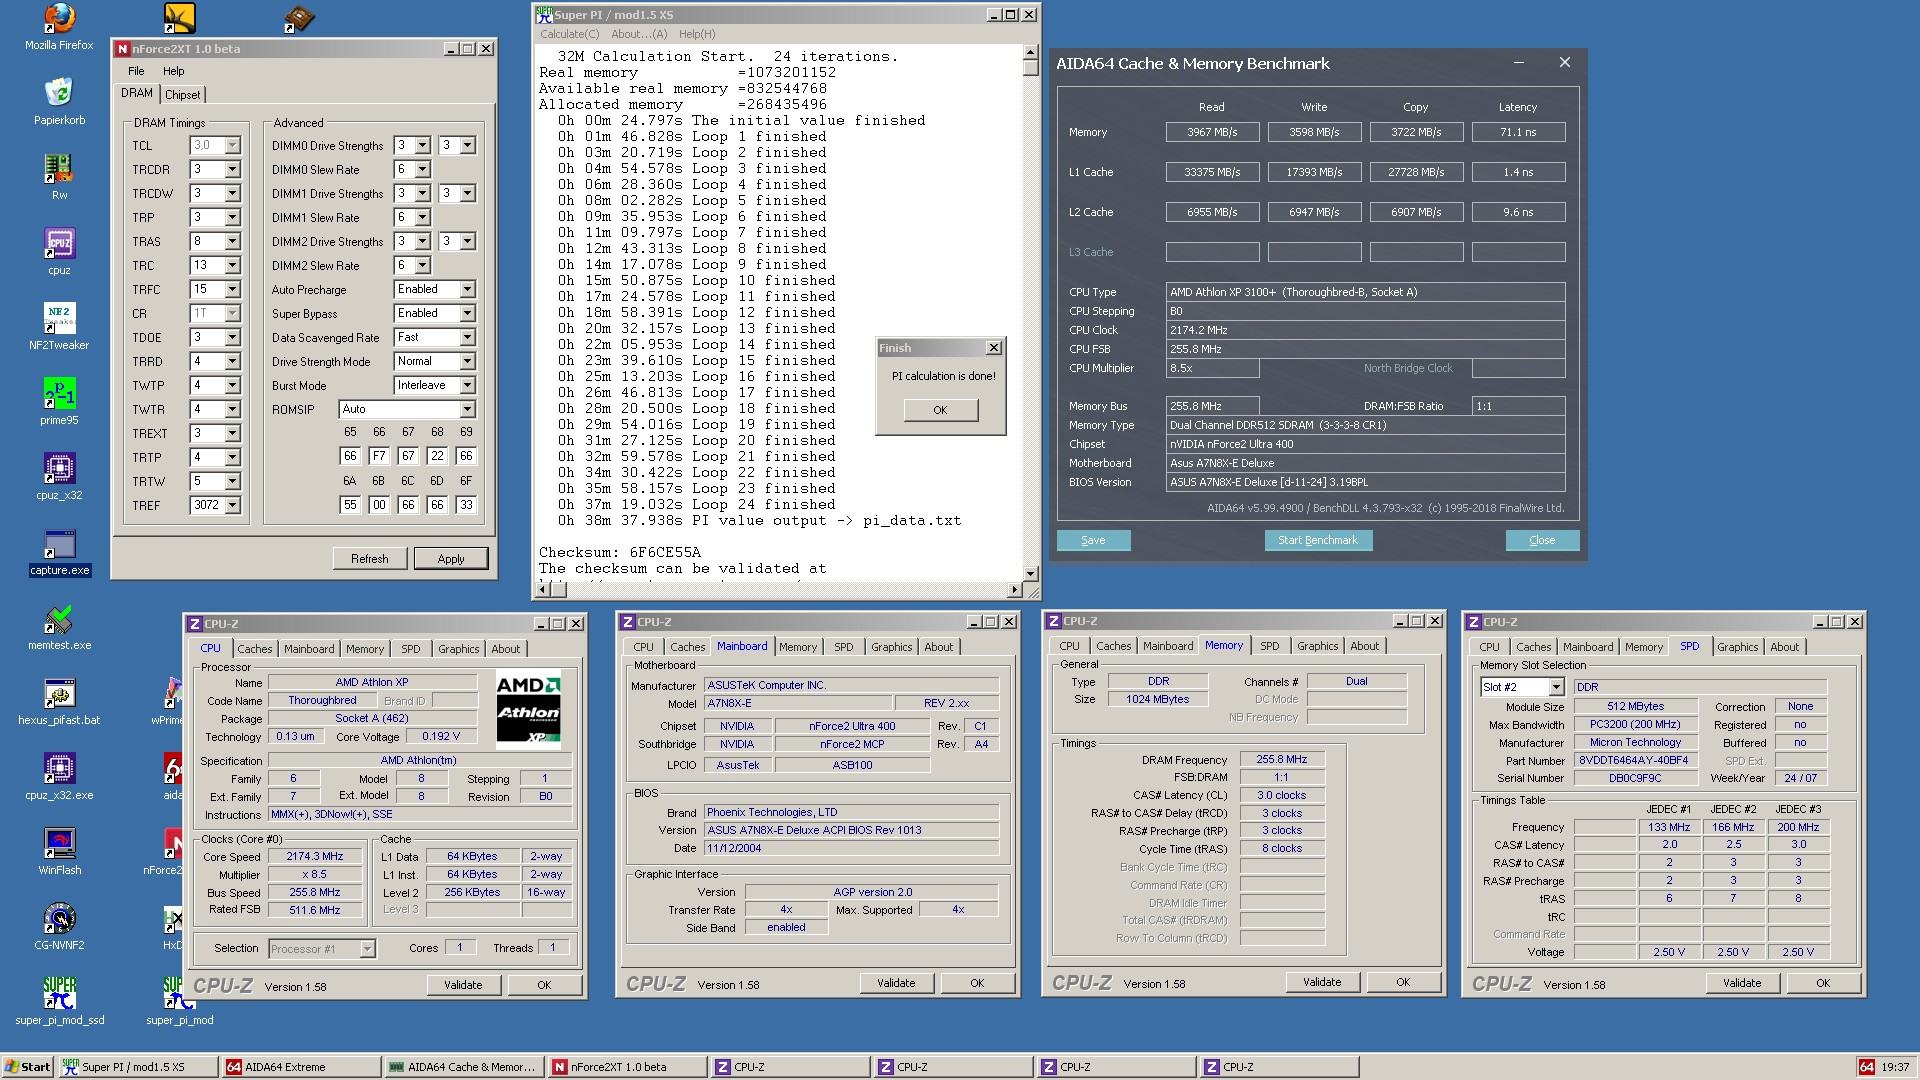Click OK in CPU-Z SPD window

(x=1823, y=984)
